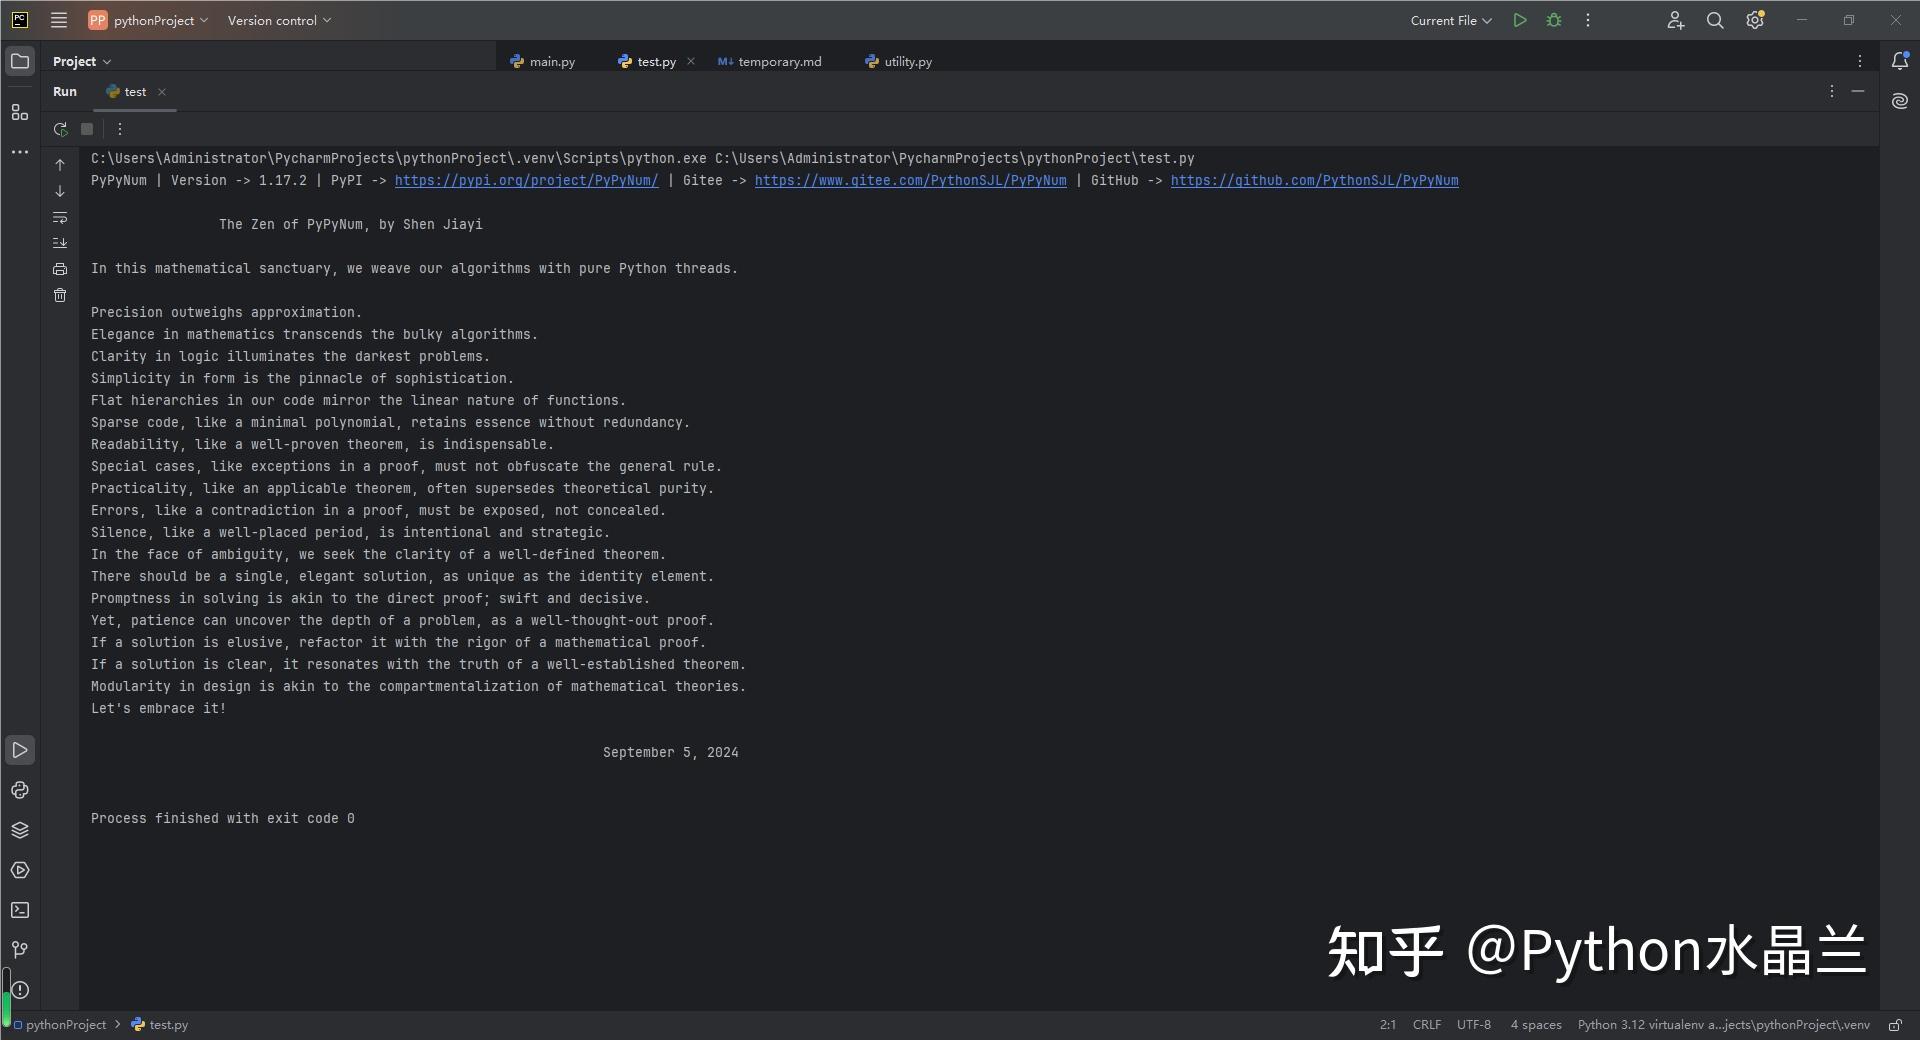1920x1040 pixels.
Task: Open the Services tool window
Action: click(x=20, y=870)
